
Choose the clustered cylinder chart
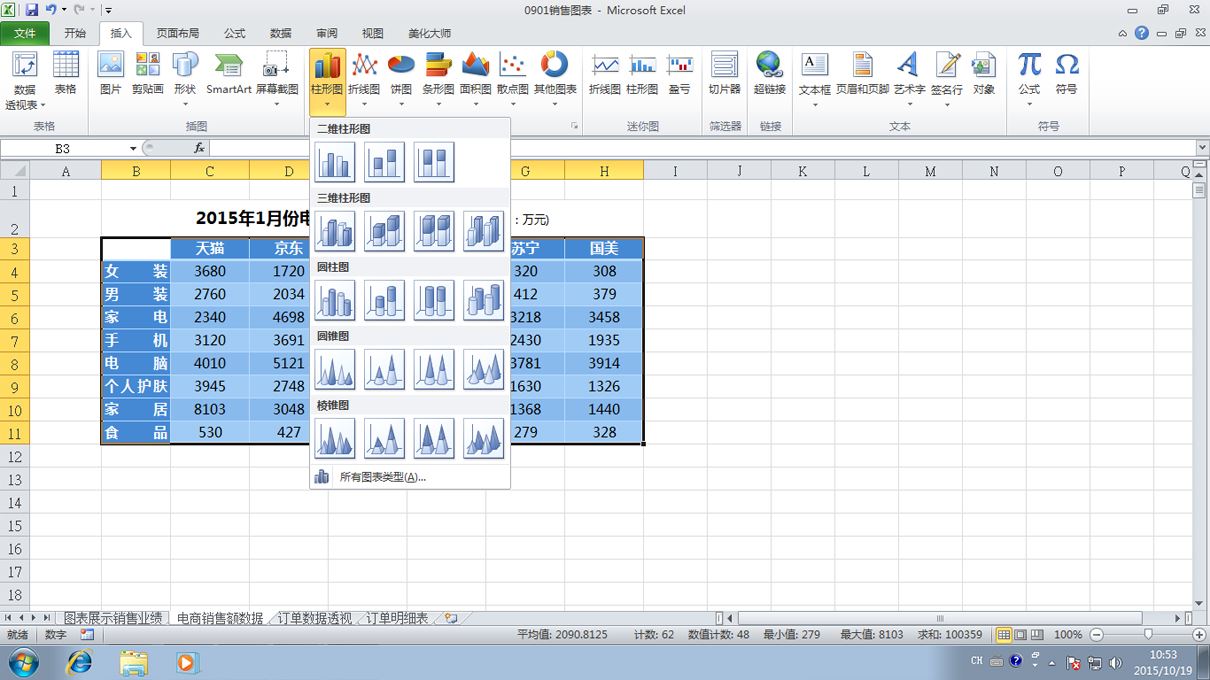(x=334, y=300)
